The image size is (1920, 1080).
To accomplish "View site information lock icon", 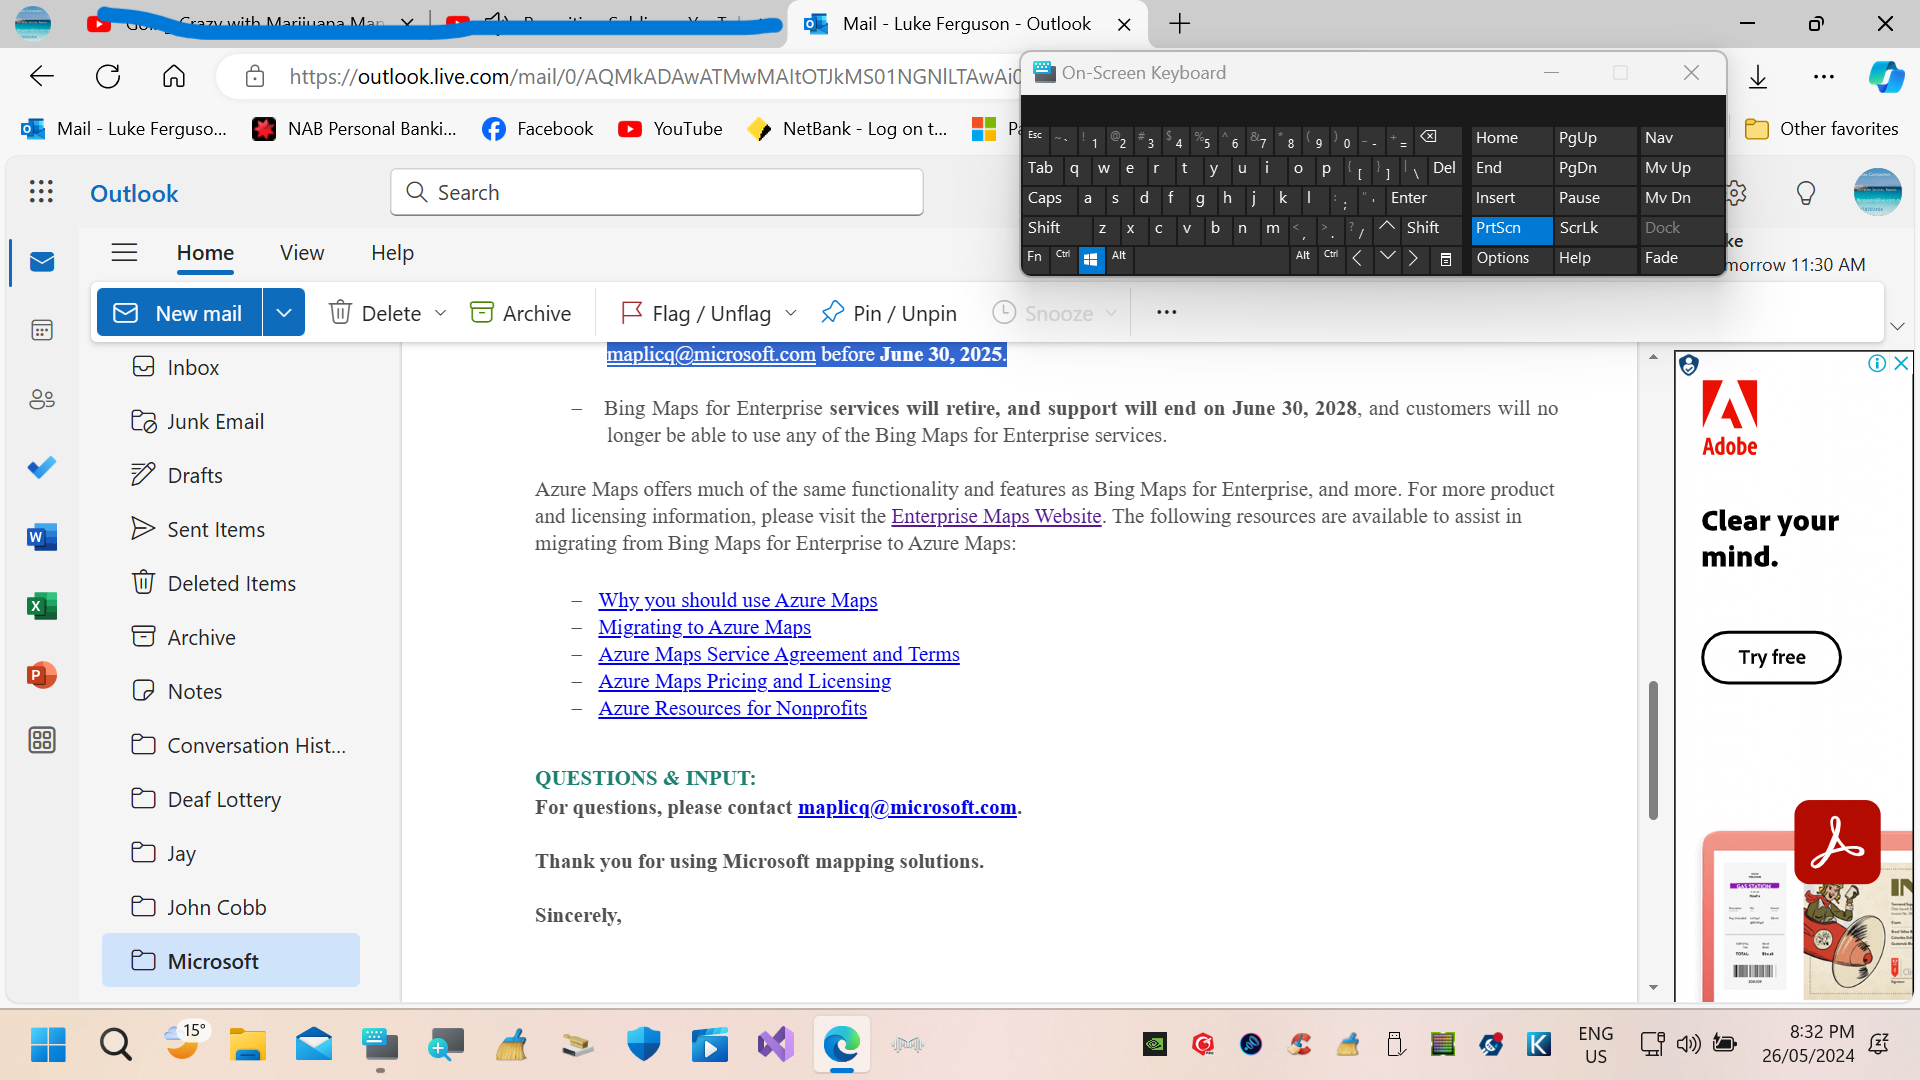I will [255, 76].
